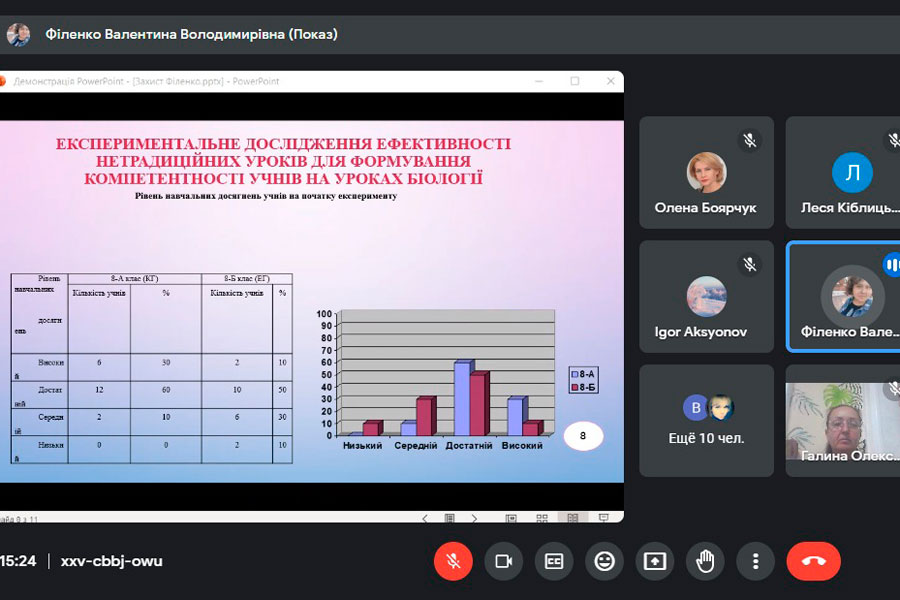The image size is (900, 600).
Task: Click the present screen icon
Action: click(x=655, y=561)
